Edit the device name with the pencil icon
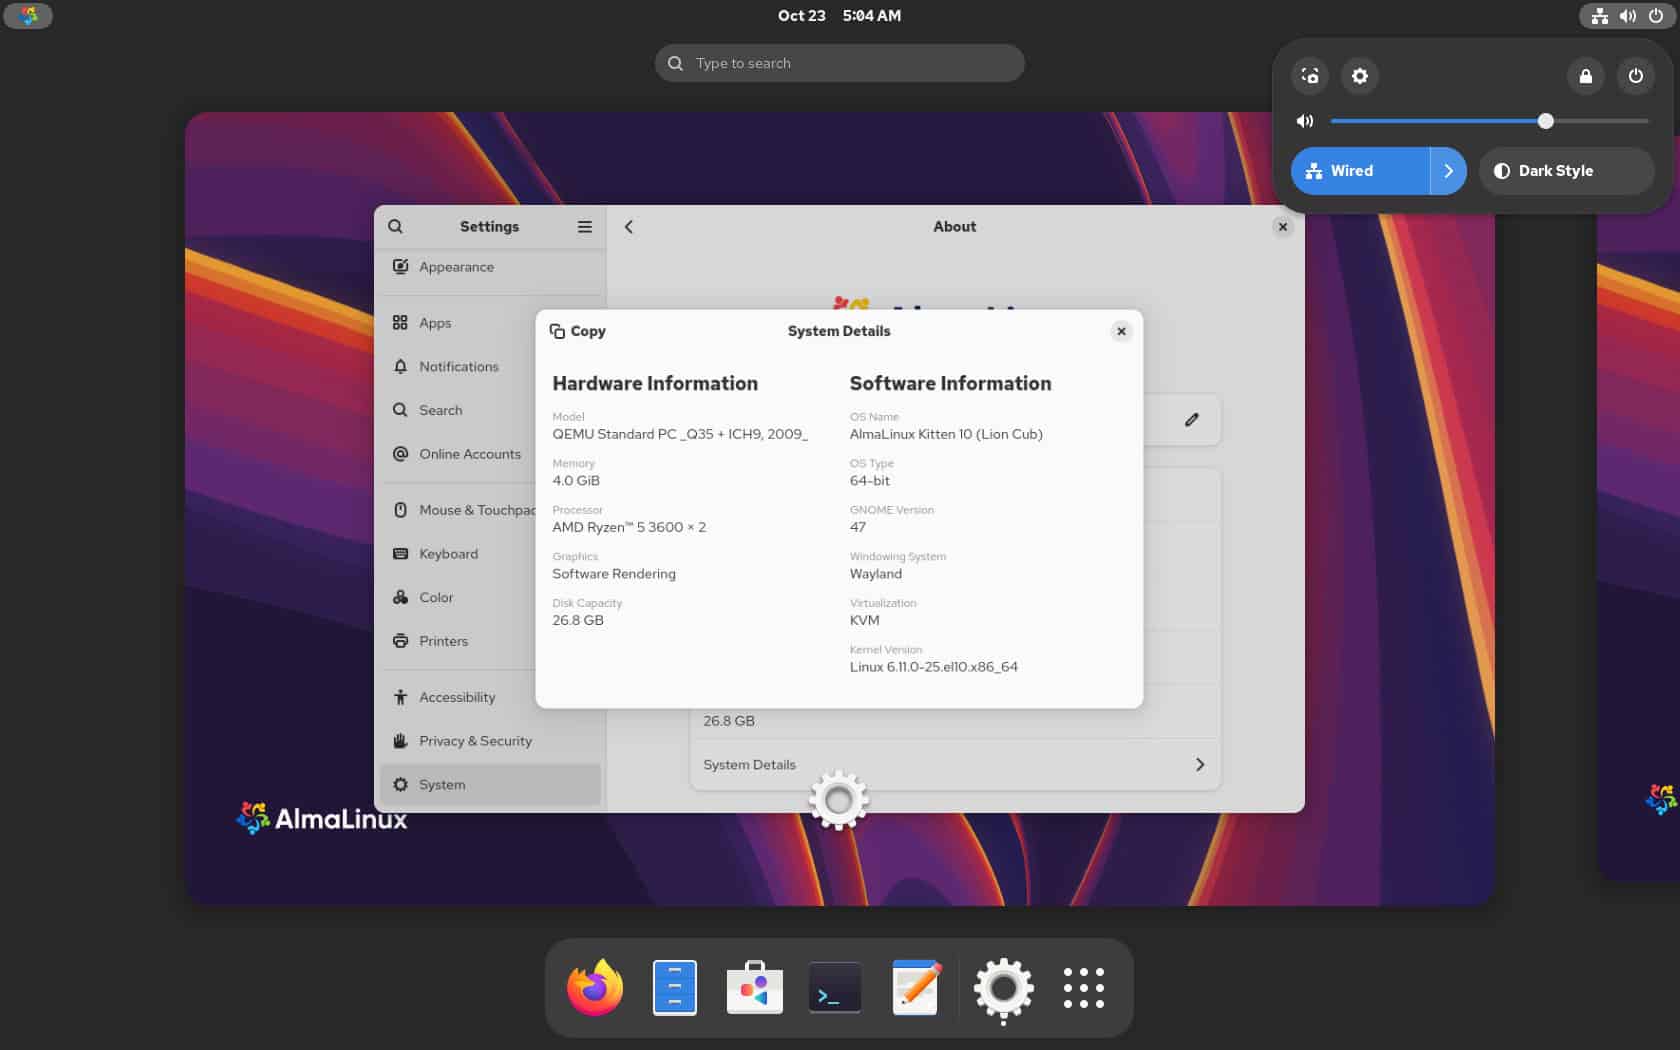1680x1050 pixels. 1192,420
